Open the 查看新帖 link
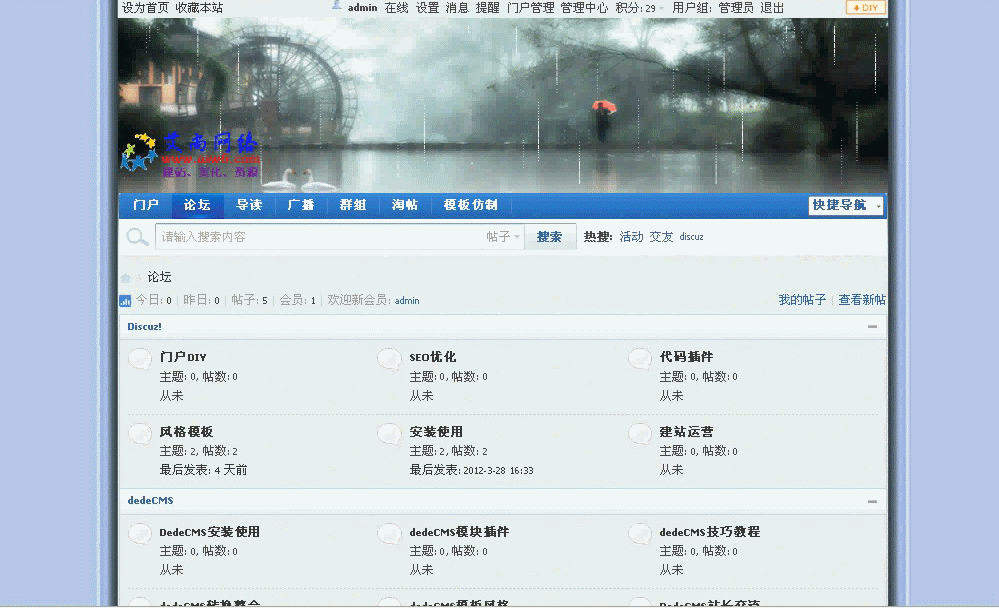The height and width of the screenshot is (608, 999). coord(862,300)
